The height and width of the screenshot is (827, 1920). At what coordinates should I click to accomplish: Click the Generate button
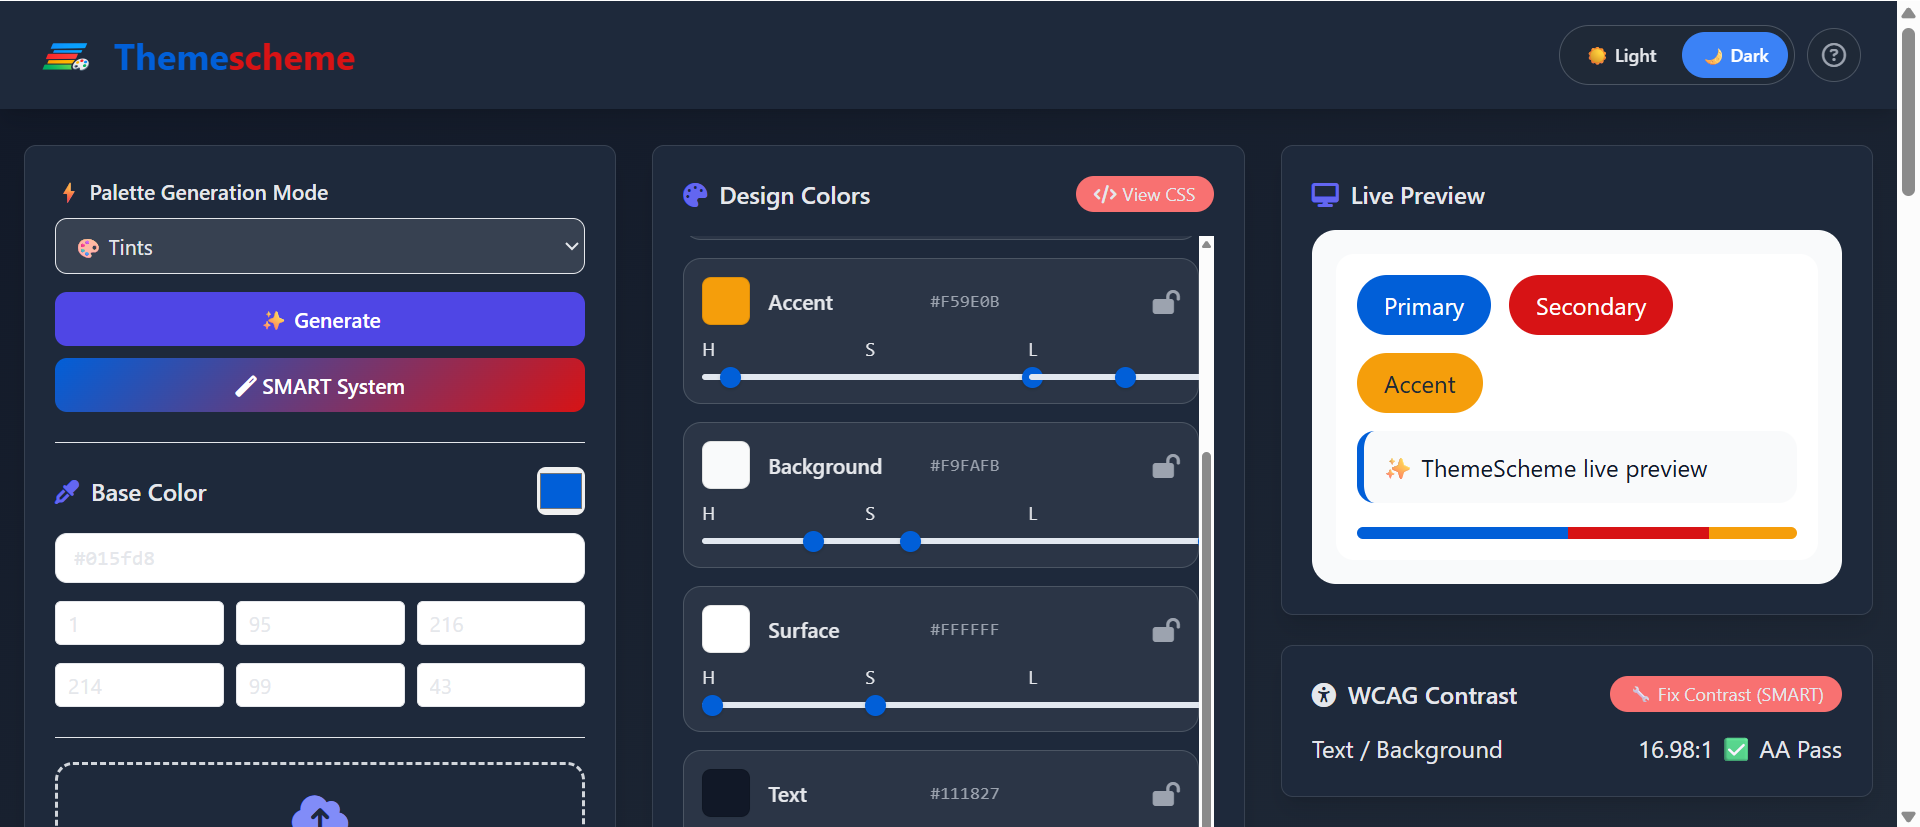click(x=320, y=320)
